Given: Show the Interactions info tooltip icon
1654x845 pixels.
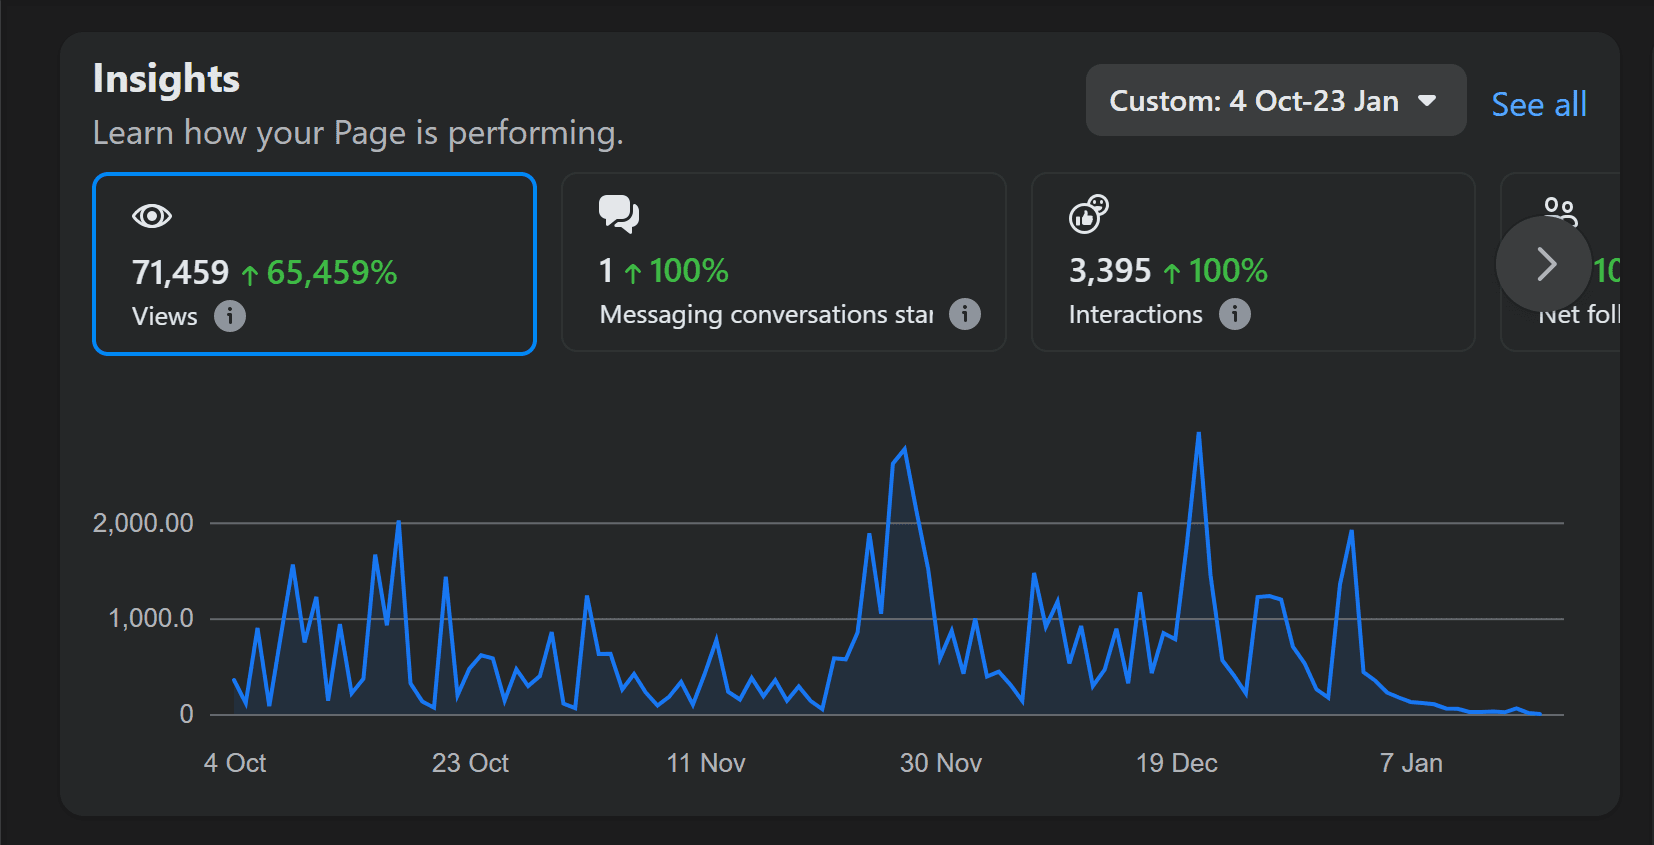Looking at the screenshot, I should coord(1235,314).
